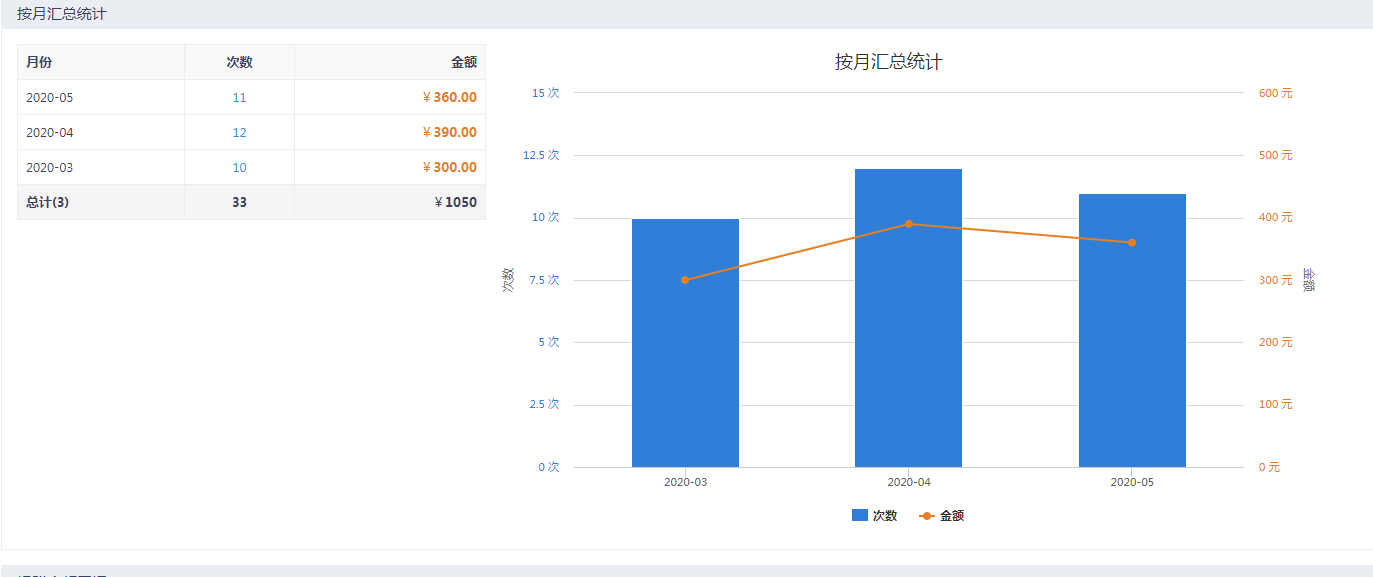This screenshot has height=577, width=1373.
Task: Click the 次数 table column header
Action: (239, 62)
